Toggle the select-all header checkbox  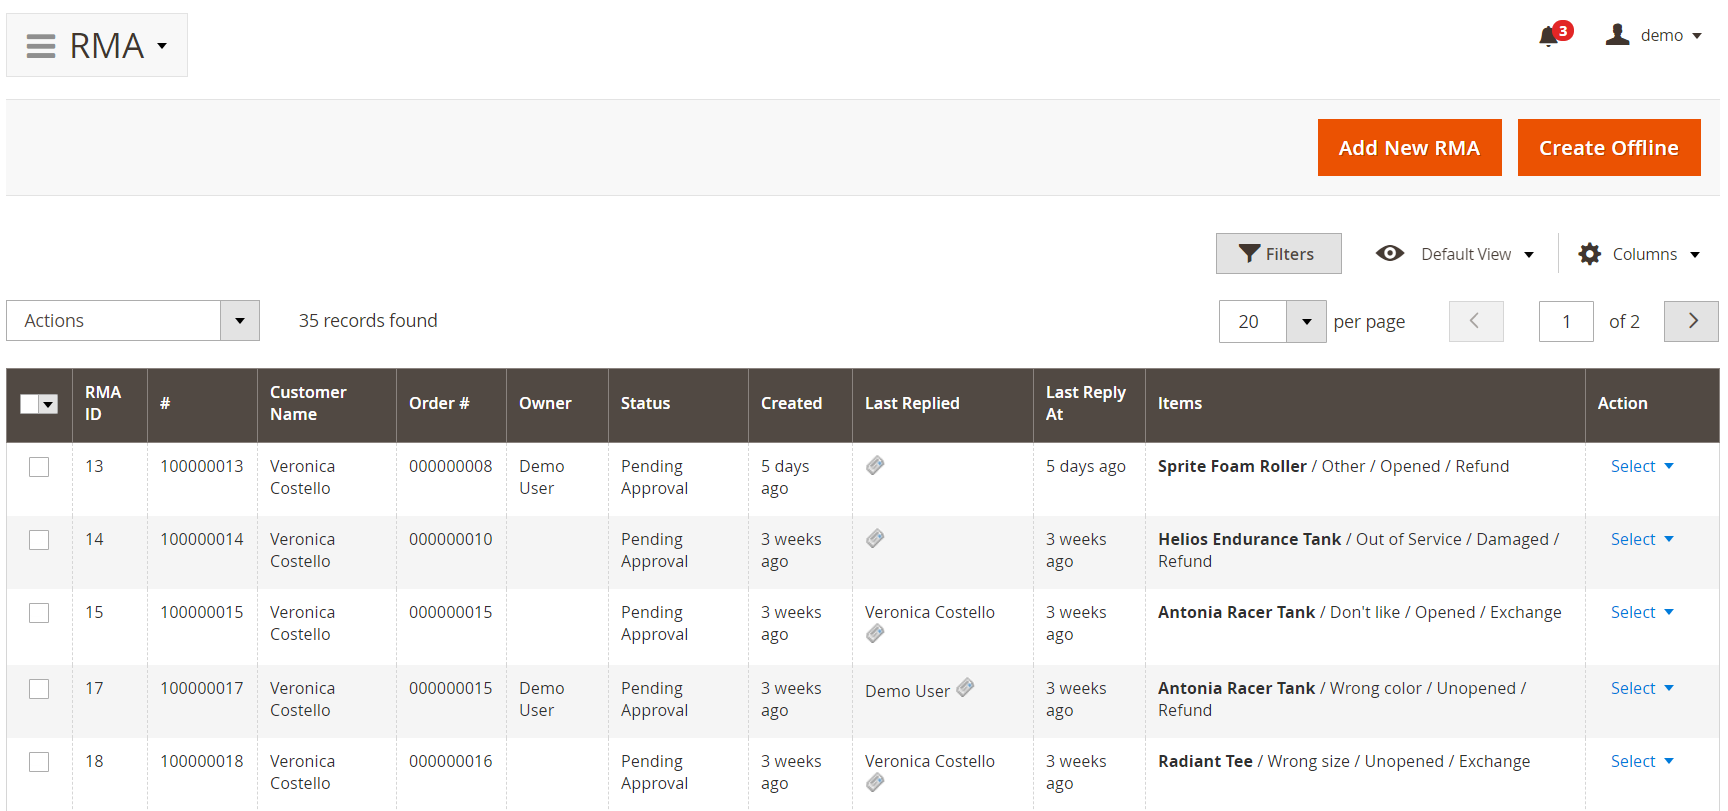30,404
